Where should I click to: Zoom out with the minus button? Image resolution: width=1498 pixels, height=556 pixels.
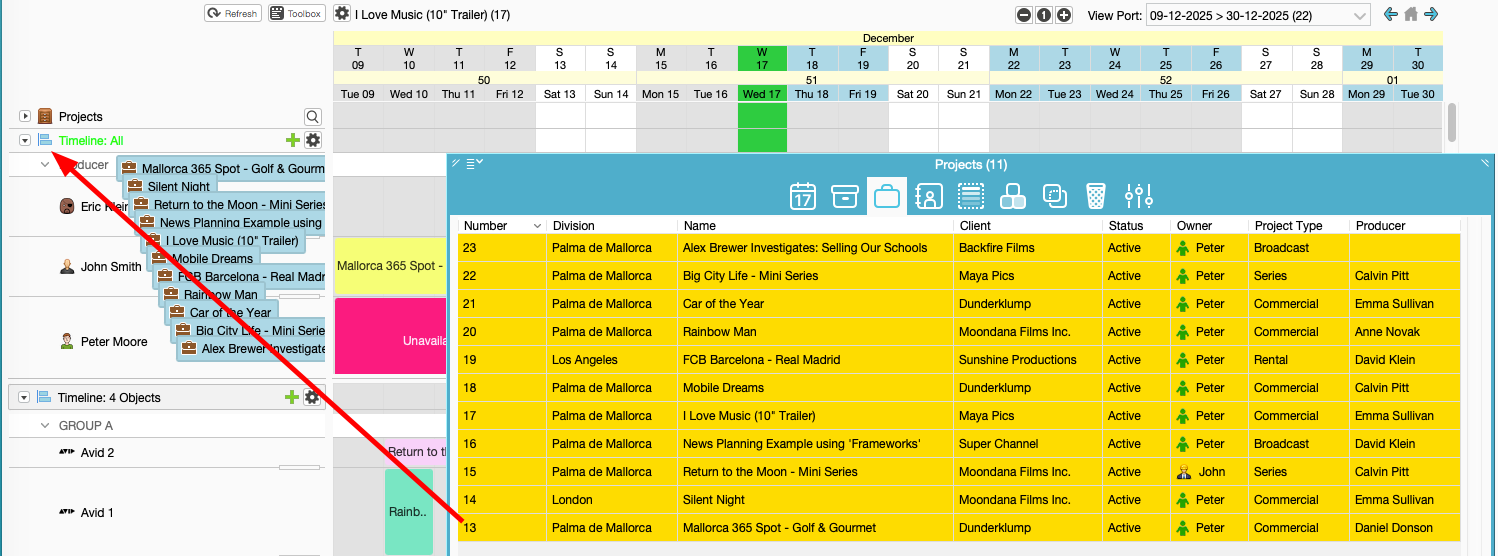click(x=1024, y=15)
